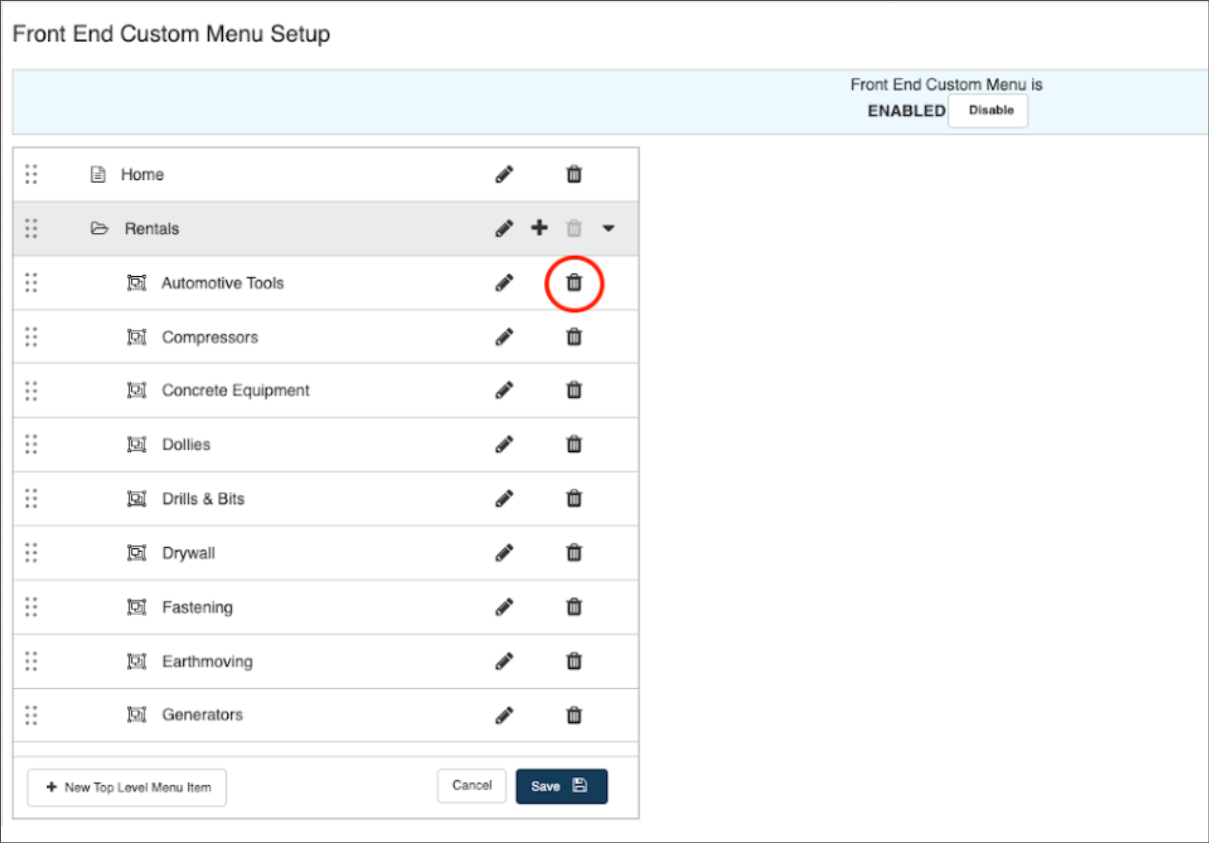The width and height of the screenshot is (1209, 843).
Task: Delete the Concrete Equipment entry
Action: (x=574, y=390)
